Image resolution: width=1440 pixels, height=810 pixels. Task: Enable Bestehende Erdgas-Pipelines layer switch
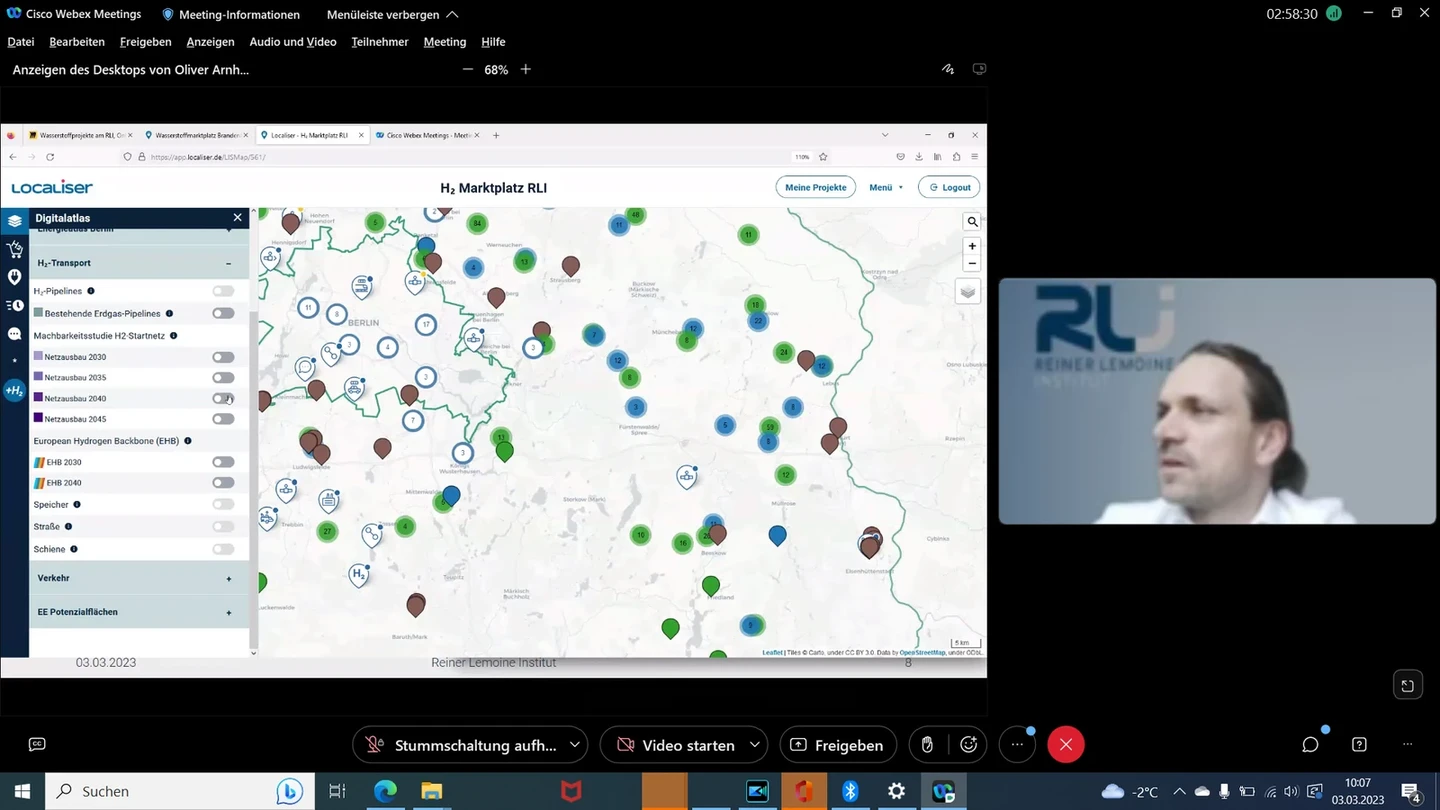(223, 314)
